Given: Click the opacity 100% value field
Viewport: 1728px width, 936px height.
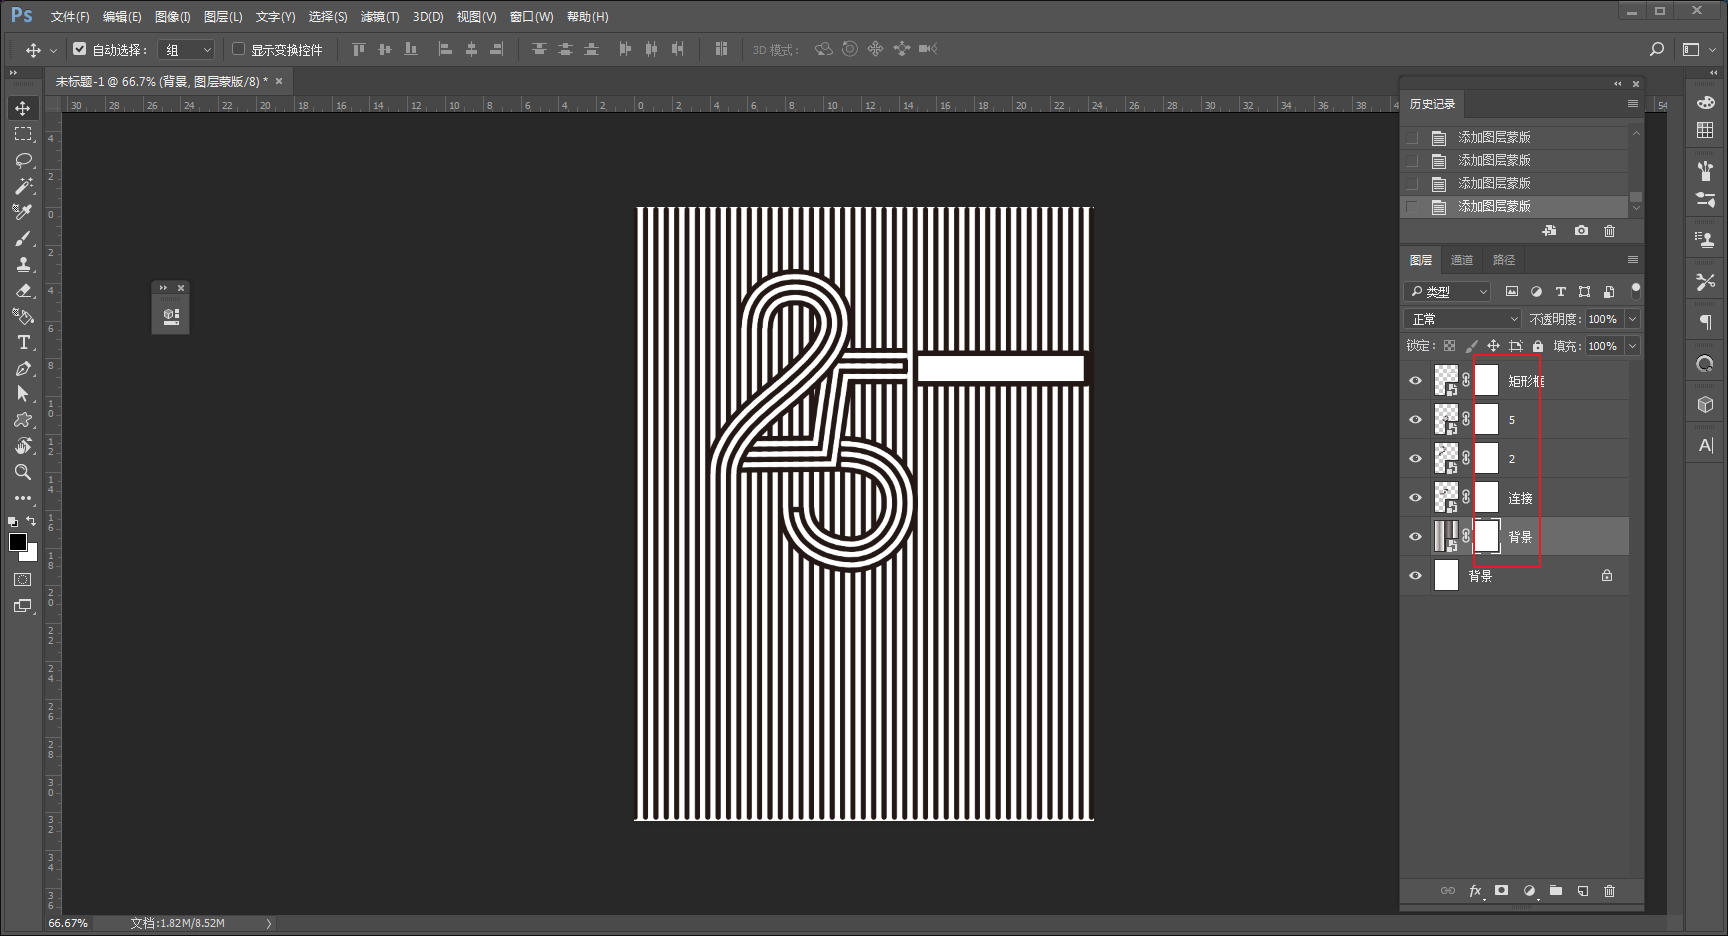Looking at the screenshot, I should tap(1604, 319).
